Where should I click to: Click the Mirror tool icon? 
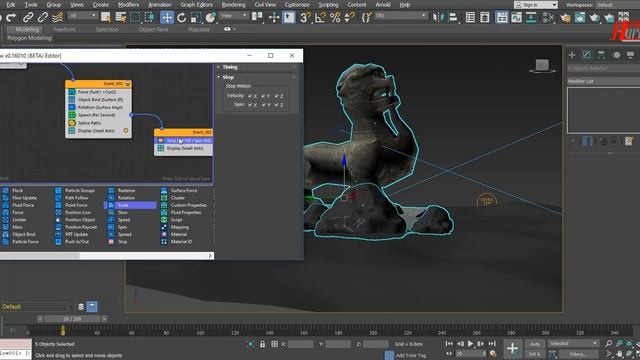coord(438,18)
